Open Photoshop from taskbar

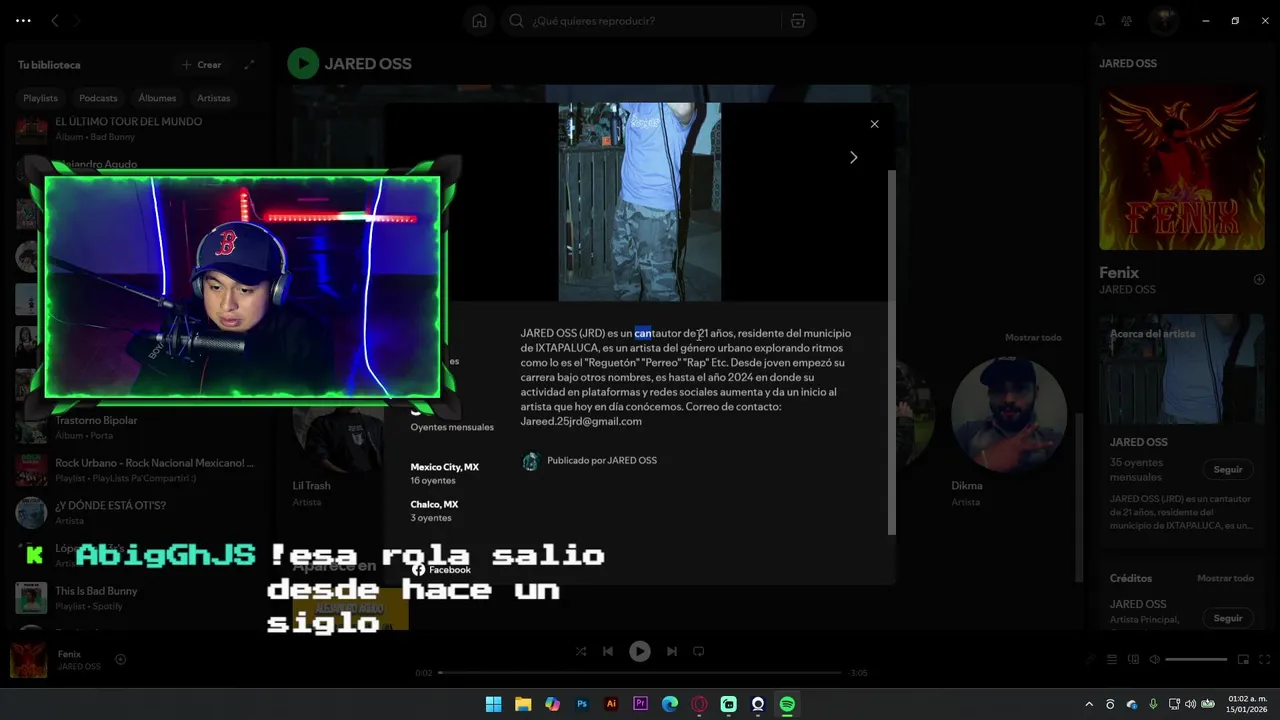tap(582, 705)
